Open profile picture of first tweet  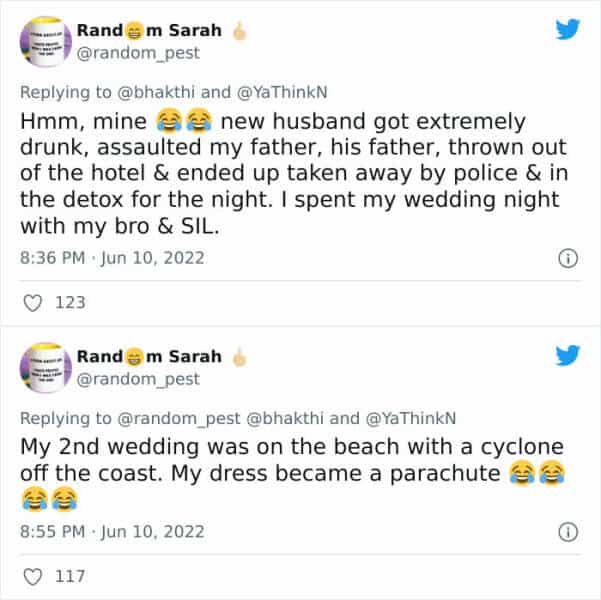[x=45, y=43]
